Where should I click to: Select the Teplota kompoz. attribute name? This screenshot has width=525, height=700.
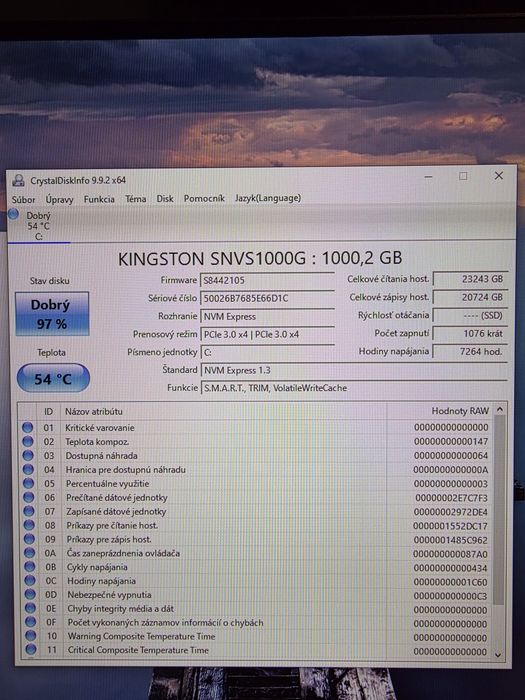coord(97,442)
